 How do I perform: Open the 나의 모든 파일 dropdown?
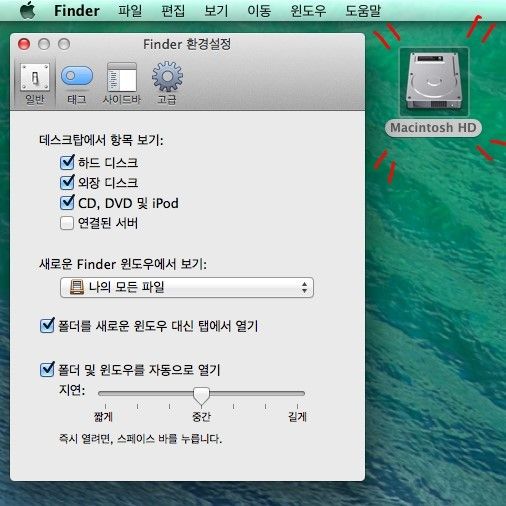(x=187, y=287)
